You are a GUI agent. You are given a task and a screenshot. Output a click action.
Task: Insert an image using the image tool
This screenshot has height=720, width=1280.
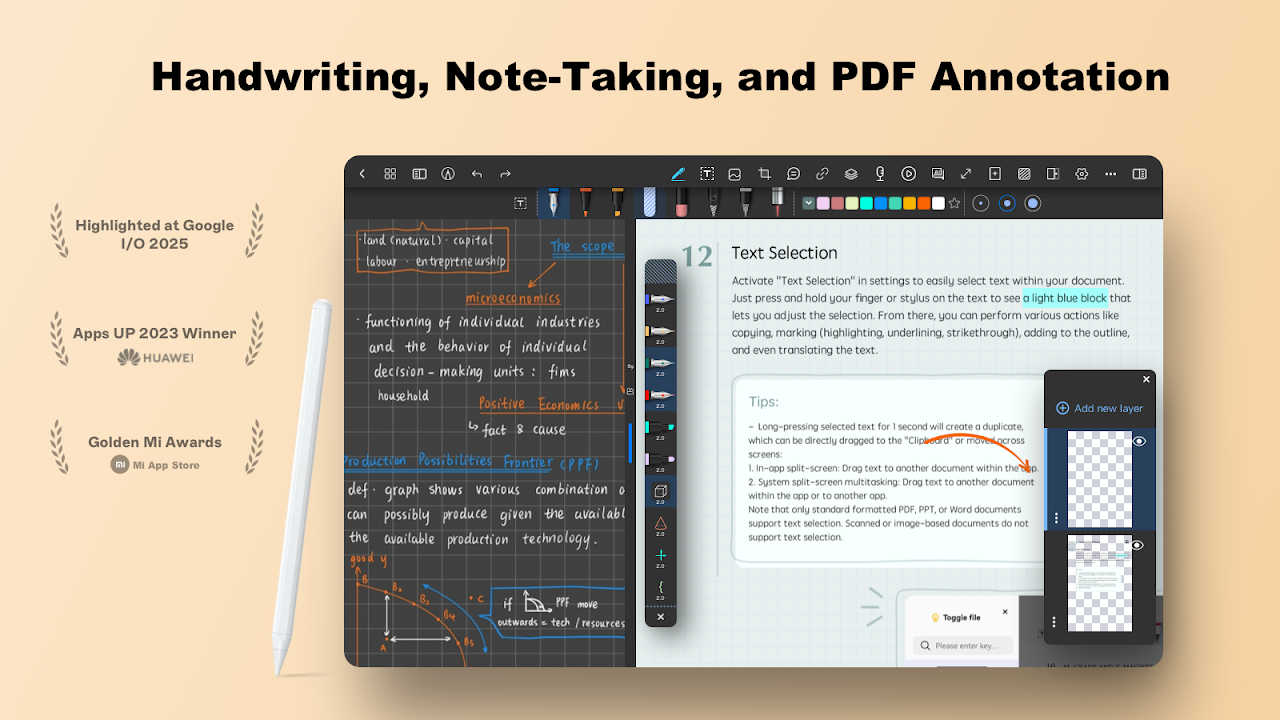[x=735, y=173]
